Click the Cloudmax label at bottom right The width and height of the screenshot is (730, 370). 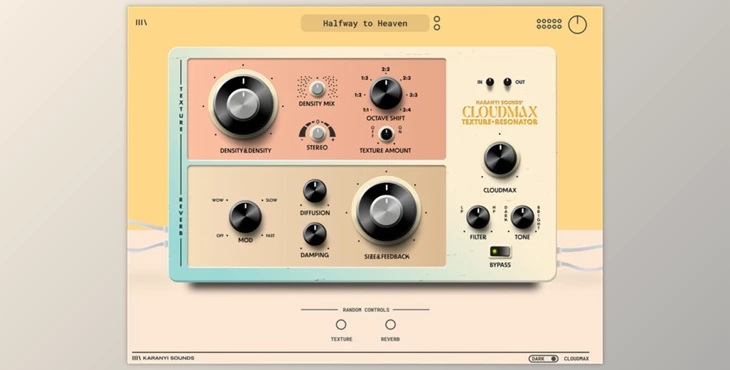(x=576, y=359)
